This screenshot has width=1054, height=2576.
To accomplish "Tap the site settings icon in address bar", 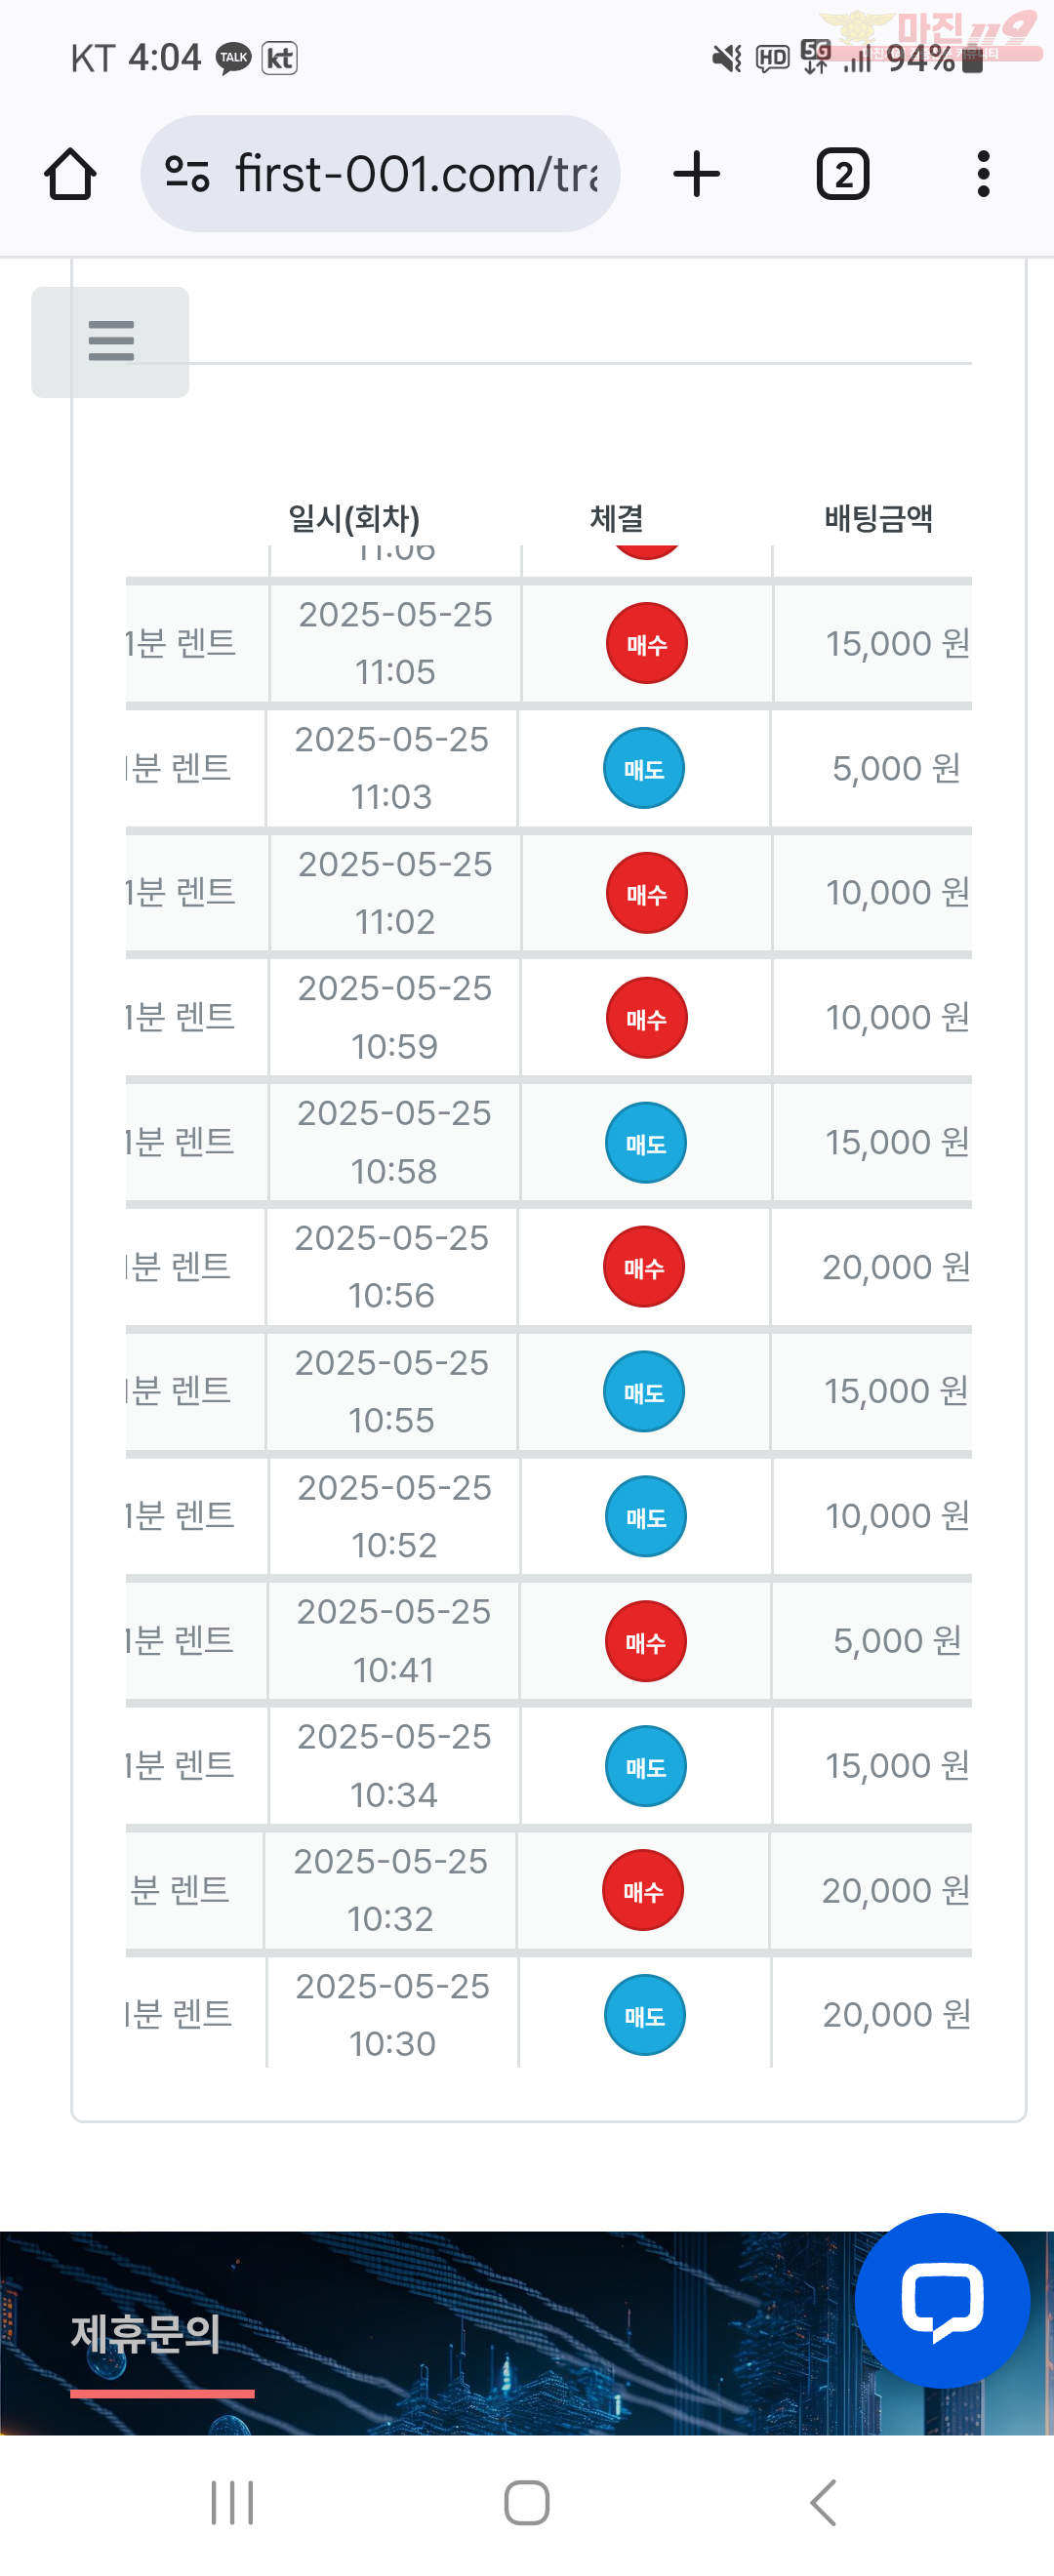I will (187, 174).
